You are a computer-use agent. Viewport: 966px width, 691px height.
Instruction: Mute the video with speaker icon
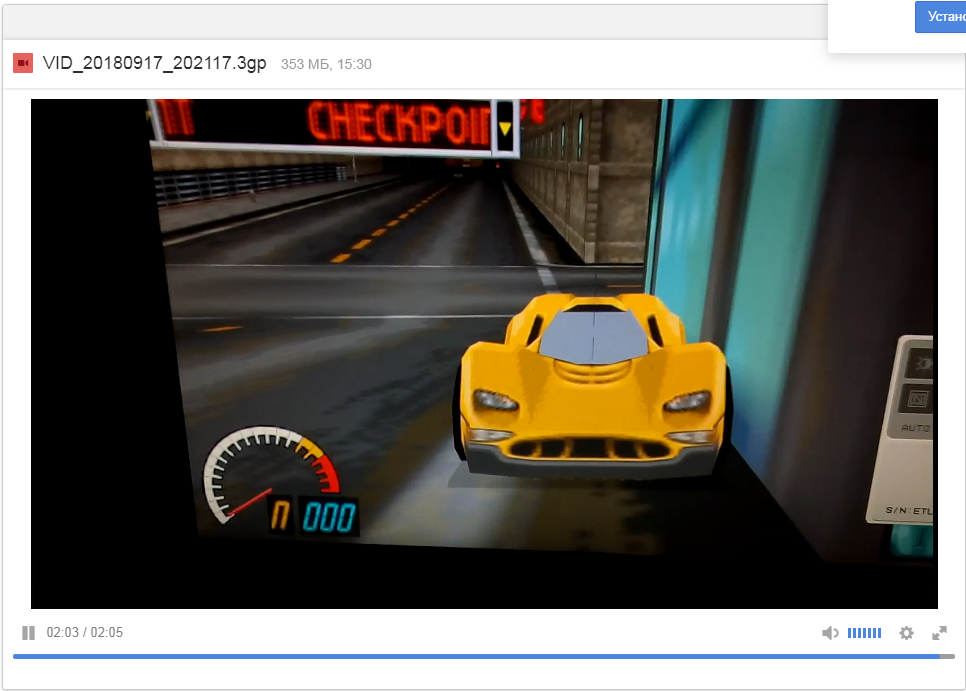(829, 633)
